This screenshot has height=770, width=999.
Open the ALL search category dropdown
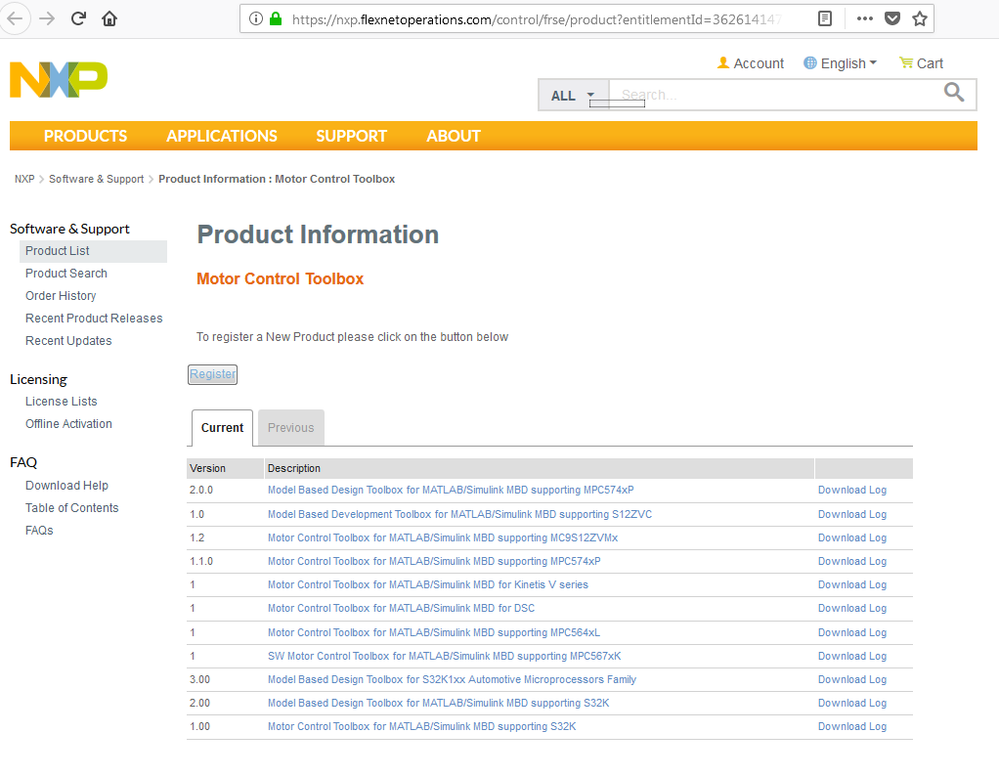573,96
